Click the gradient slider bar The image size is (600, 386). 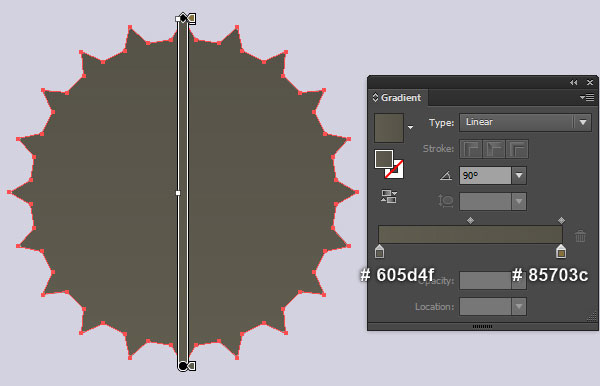tap(470, 234)
